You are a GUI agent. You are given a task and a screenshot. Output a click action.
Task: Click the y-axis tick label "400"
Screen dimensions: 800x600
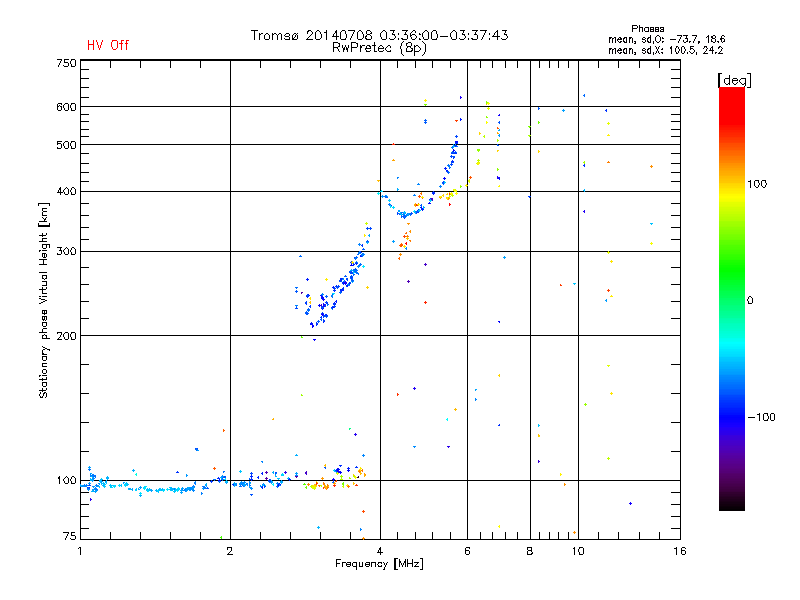67,191
